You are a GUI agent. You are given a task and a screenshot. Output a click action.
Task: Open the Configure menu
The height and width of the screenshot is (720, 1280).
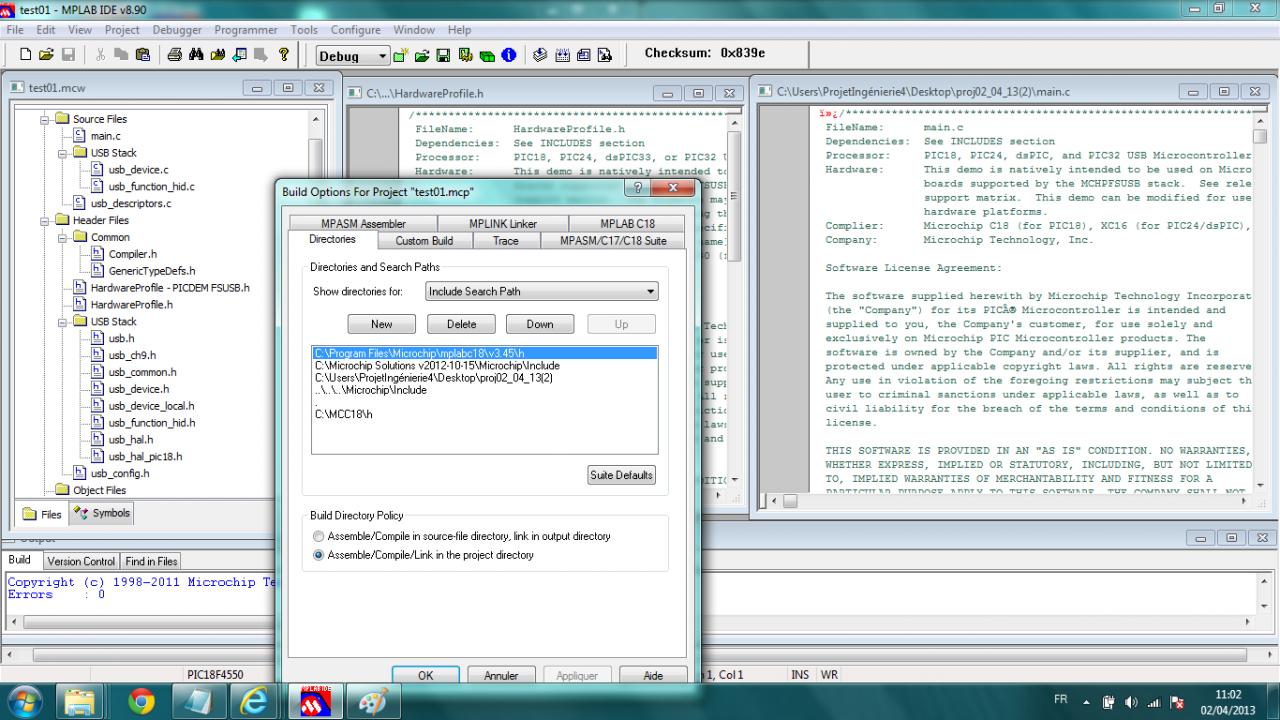pos(356,30)
